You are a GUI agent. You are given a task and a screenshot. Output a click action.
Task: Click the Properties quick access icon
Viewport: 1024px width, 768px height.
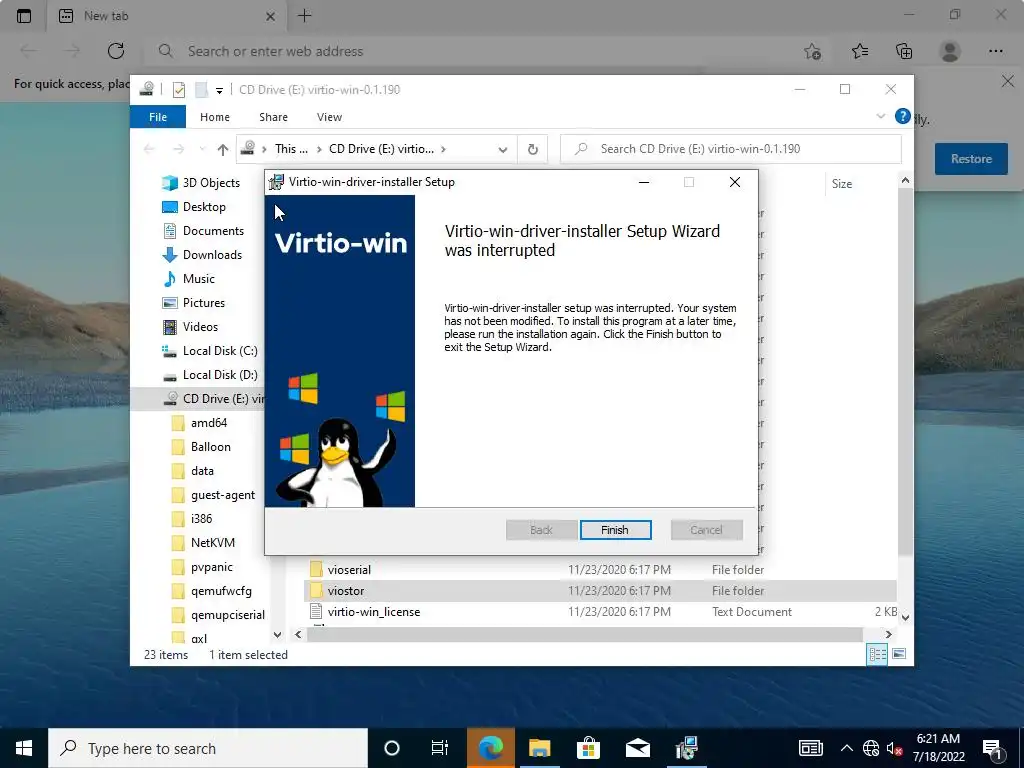pyautogui.click(x=178, y=89)
